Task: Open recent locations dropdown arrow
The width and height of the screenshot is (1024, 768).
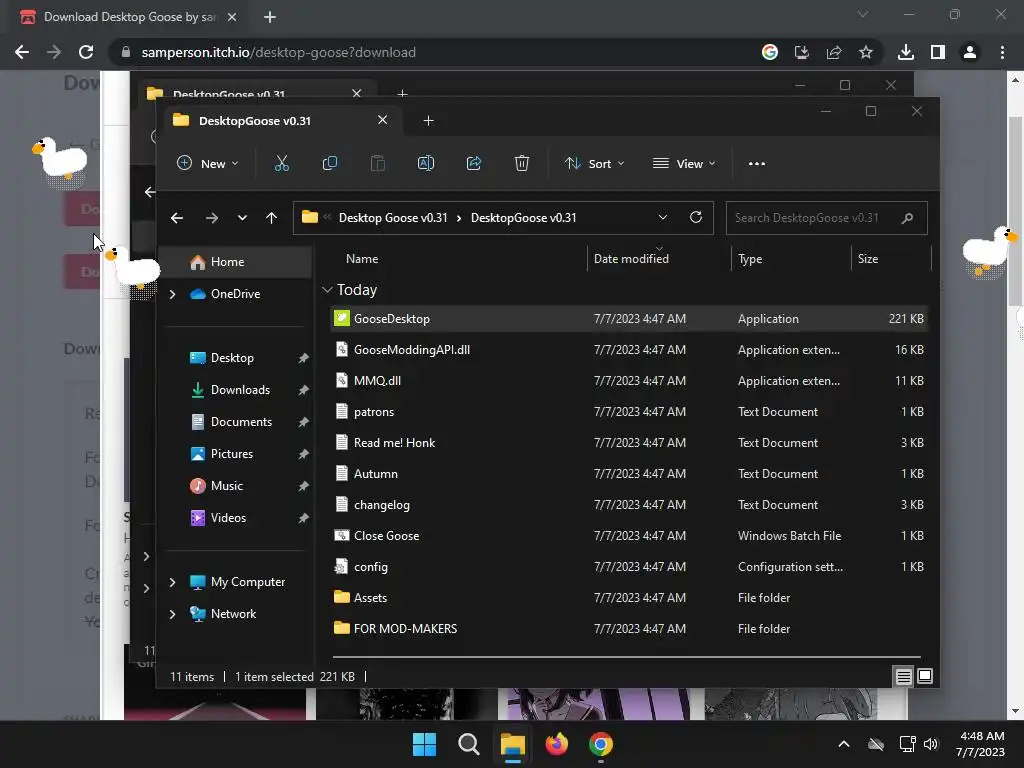Action: pos(242,218)
